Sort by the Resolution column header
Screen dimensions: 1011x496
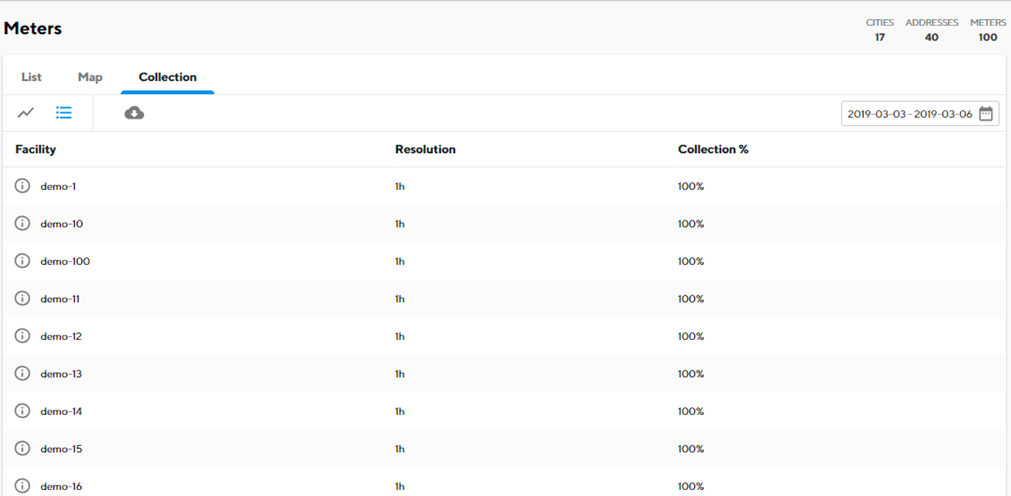tap(426, 149)
